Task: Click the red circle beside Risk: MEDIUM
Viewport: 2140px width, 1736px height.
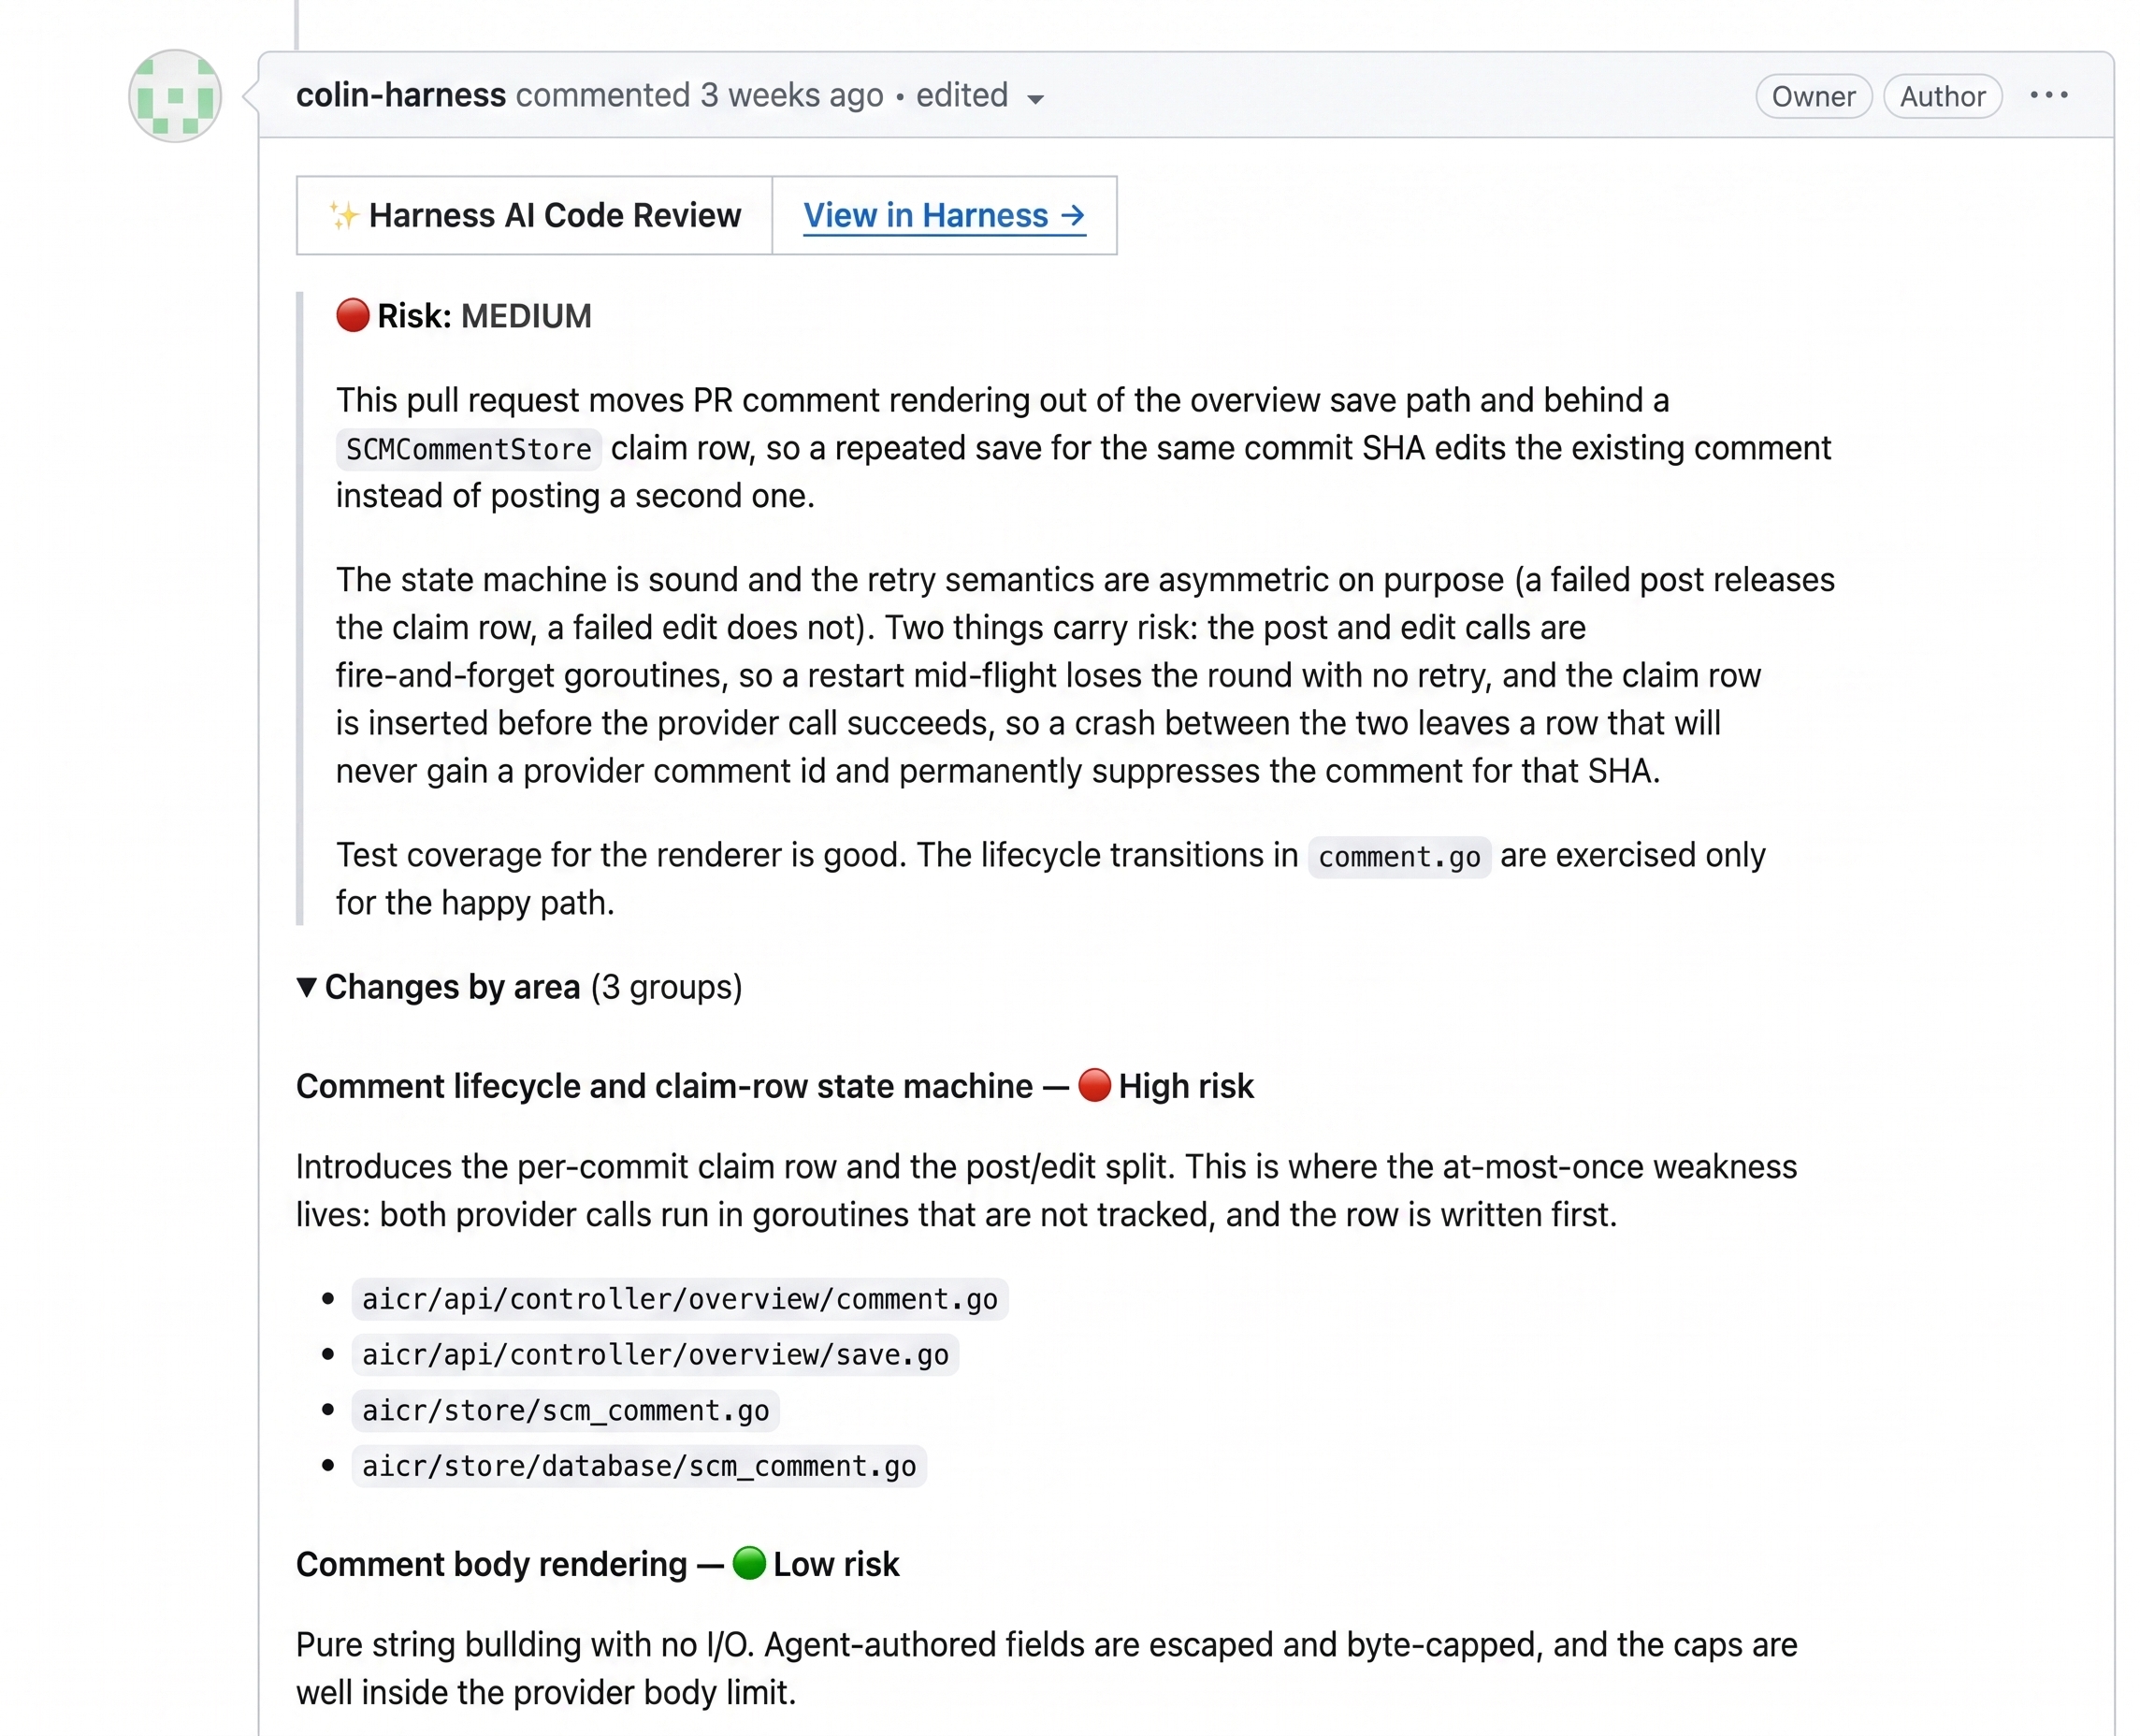Action: coord(352,315)
